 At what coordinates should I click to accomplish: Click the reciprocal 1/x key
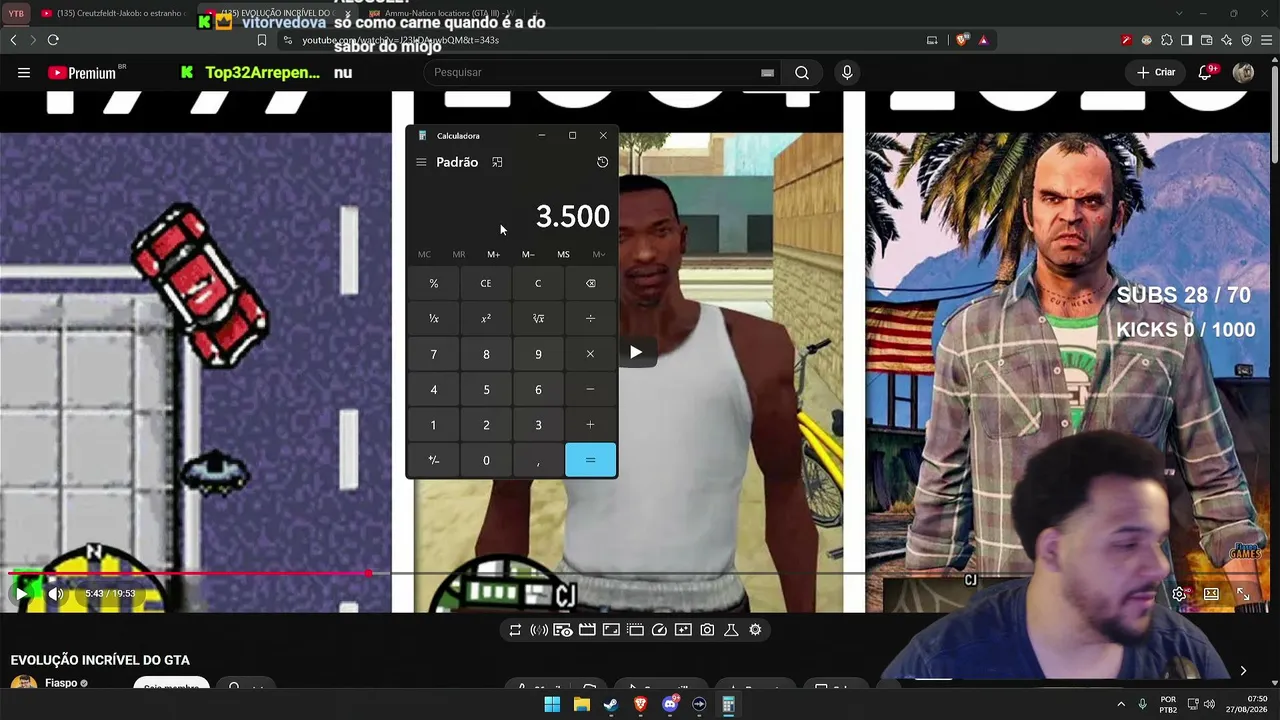pos(433,318)
